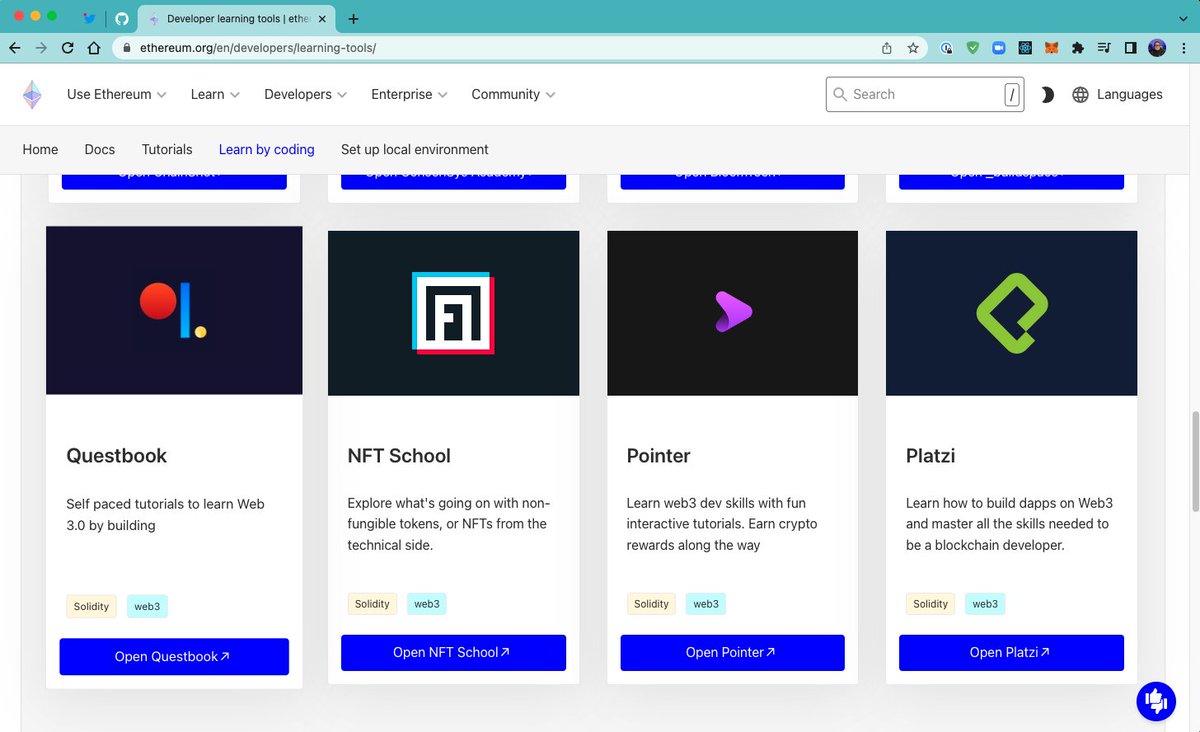The image size is (1200, 732).
Task: Open the pinned GitHub tab
Action: [x=121, y=18]
